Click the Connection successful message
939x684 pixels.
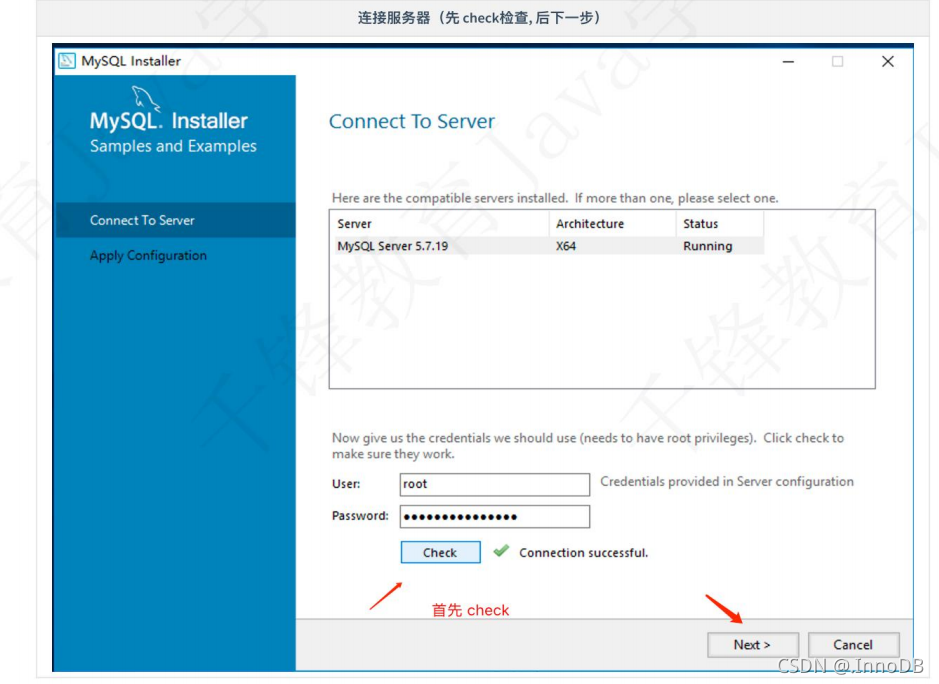click(583, 552)
